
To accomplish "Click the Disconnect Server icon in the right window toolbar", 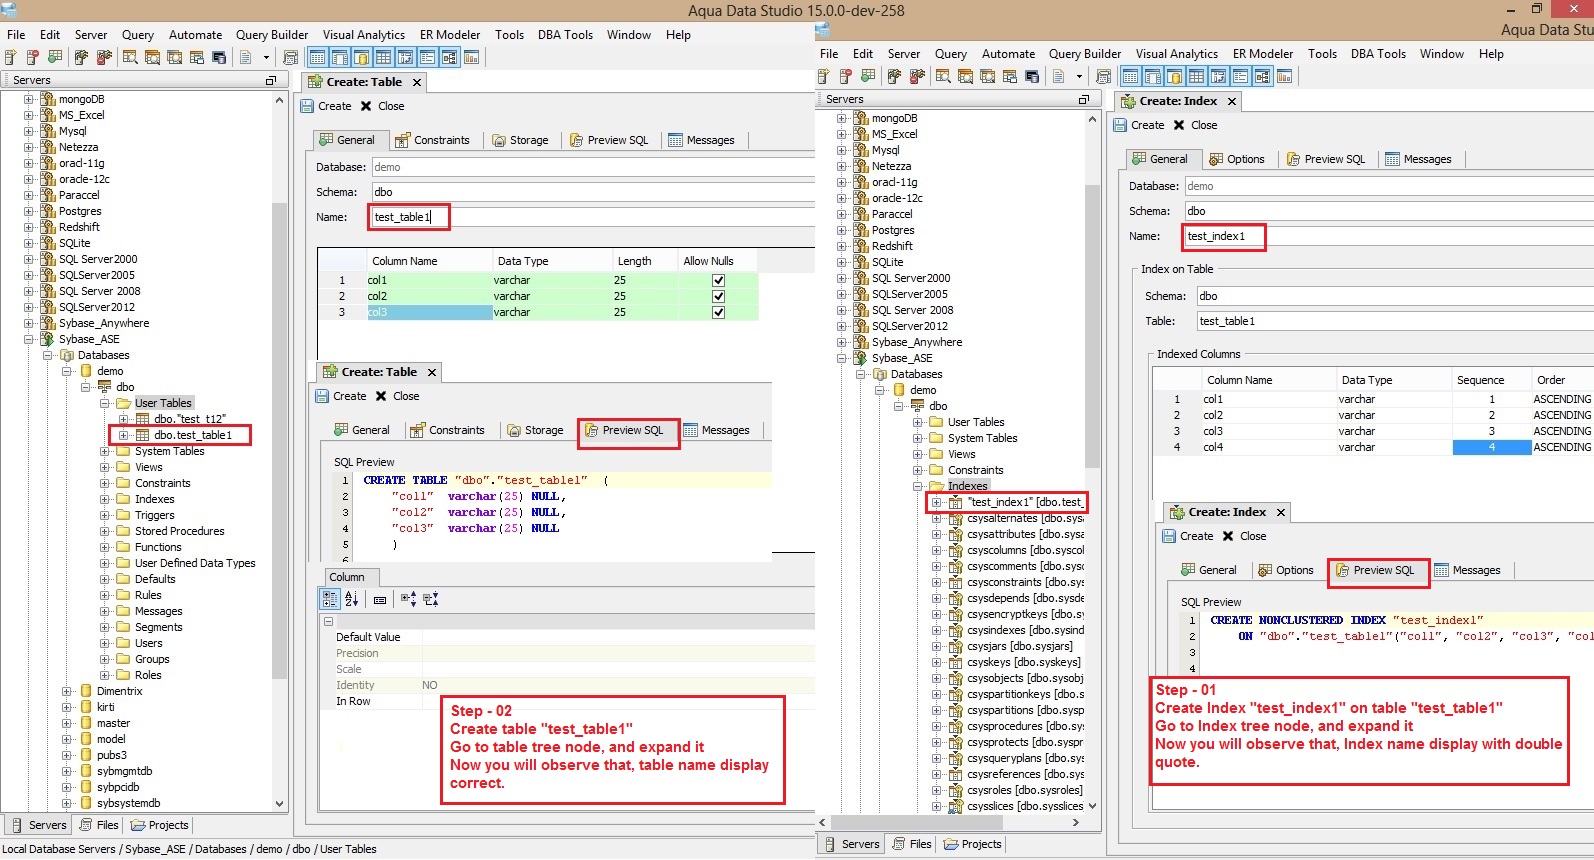I will pyautogui.click(x=917, y=76).
